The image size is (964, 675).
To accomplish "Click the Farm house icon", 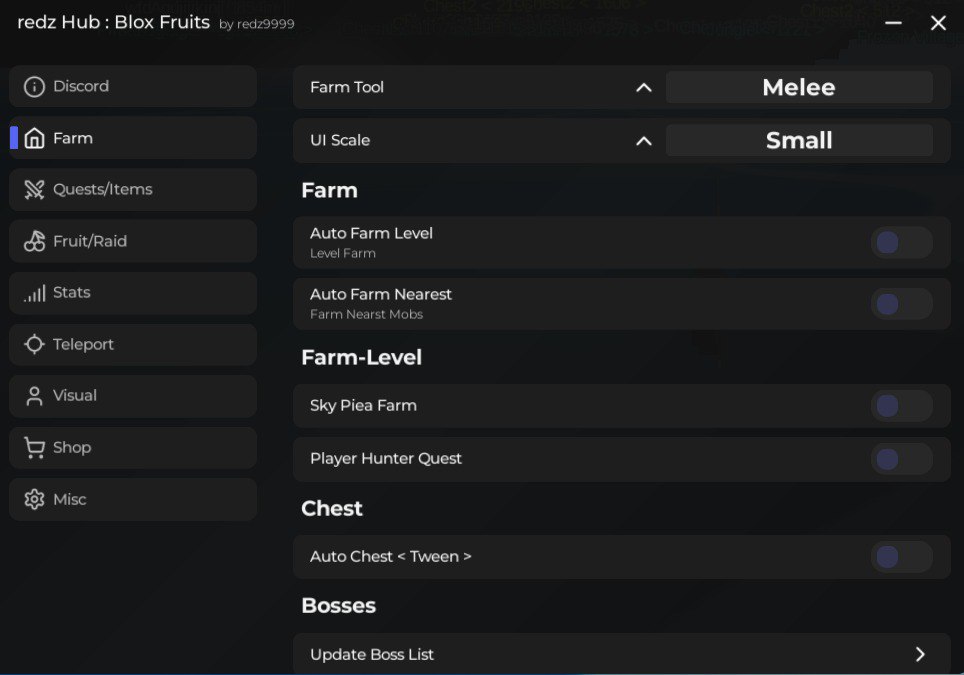I will point(35,139).
